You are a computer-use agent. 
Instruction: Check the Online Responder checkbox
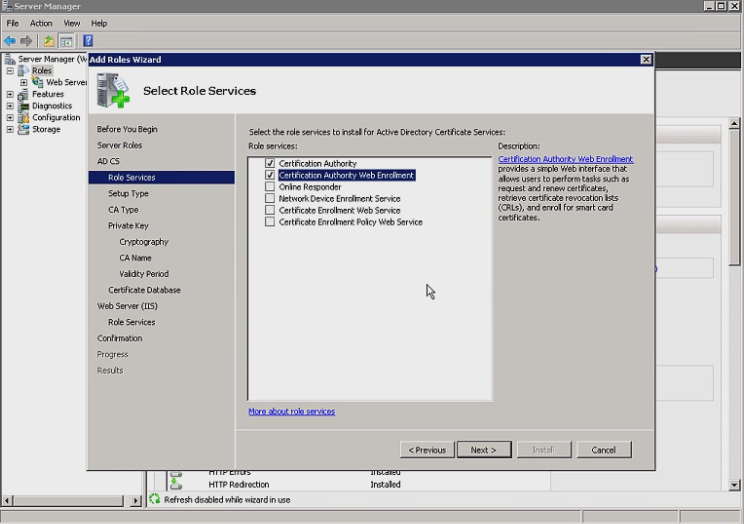tap(270, 187)
